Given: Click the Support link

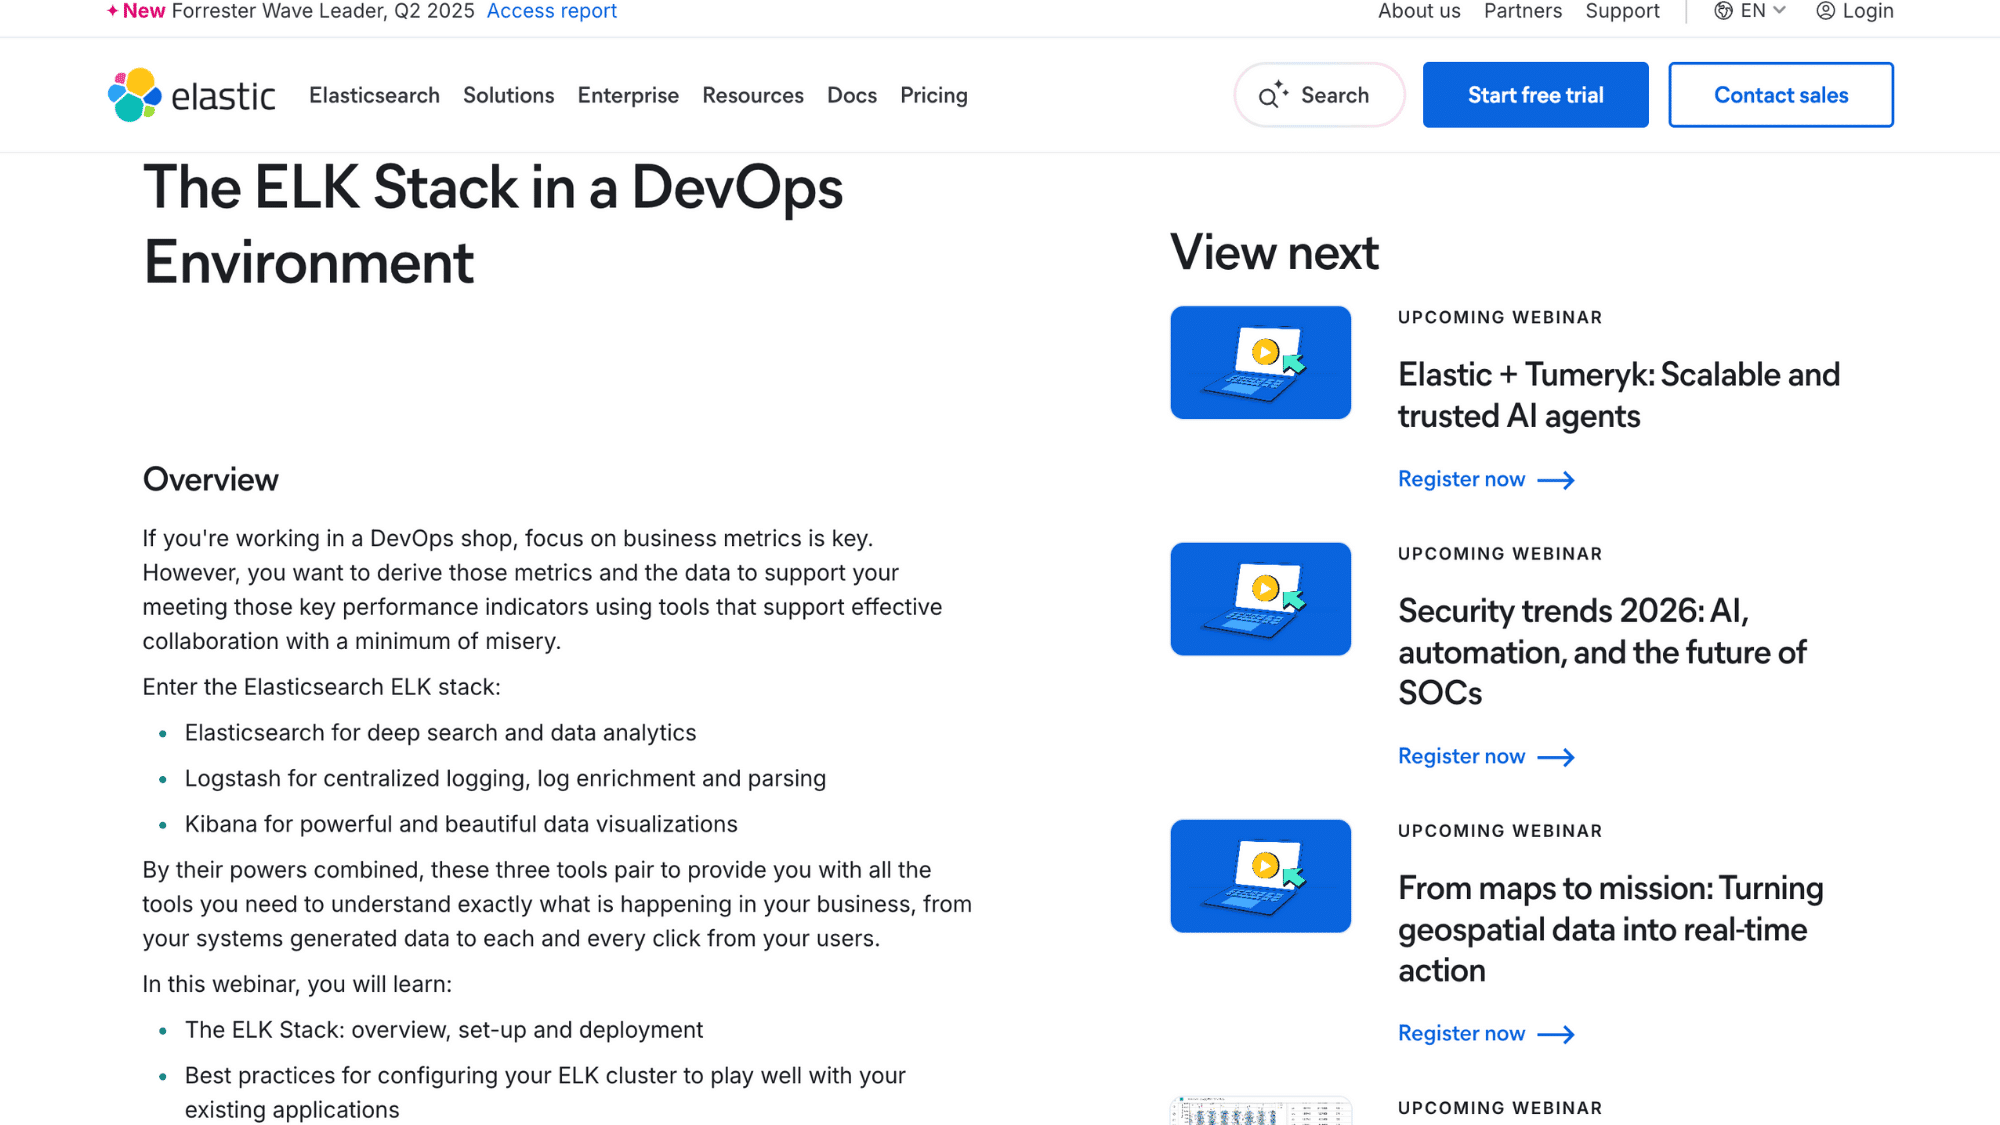Looking at the screenshot, I should [1622, 11].
